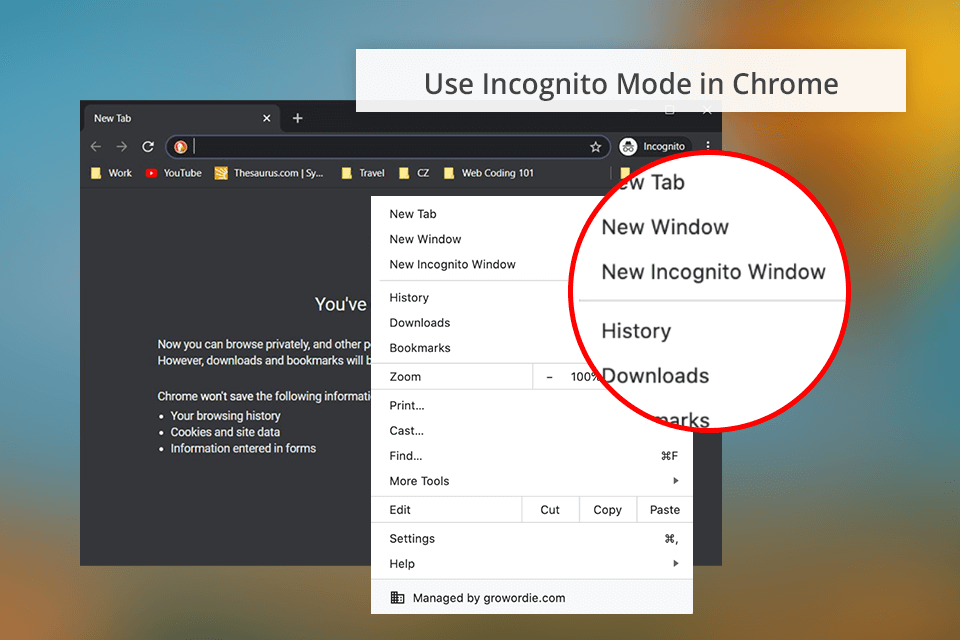Select Cast... in the menu

click(x=531, y=431)
